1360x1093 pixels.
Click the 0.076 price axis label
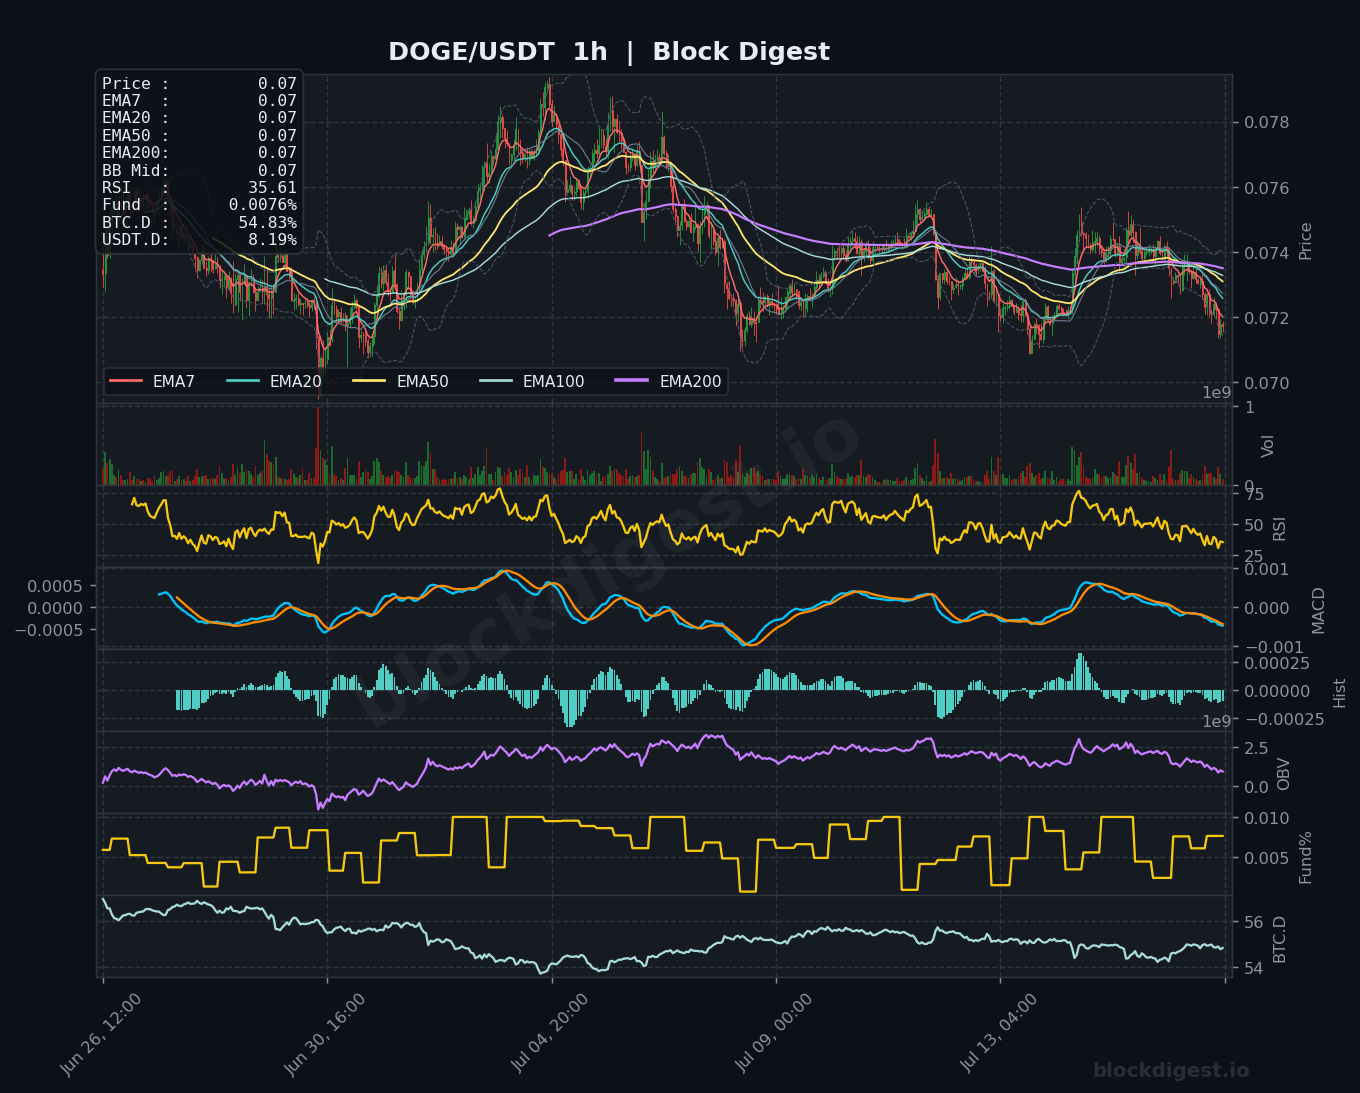click(x=1266, y=188)
